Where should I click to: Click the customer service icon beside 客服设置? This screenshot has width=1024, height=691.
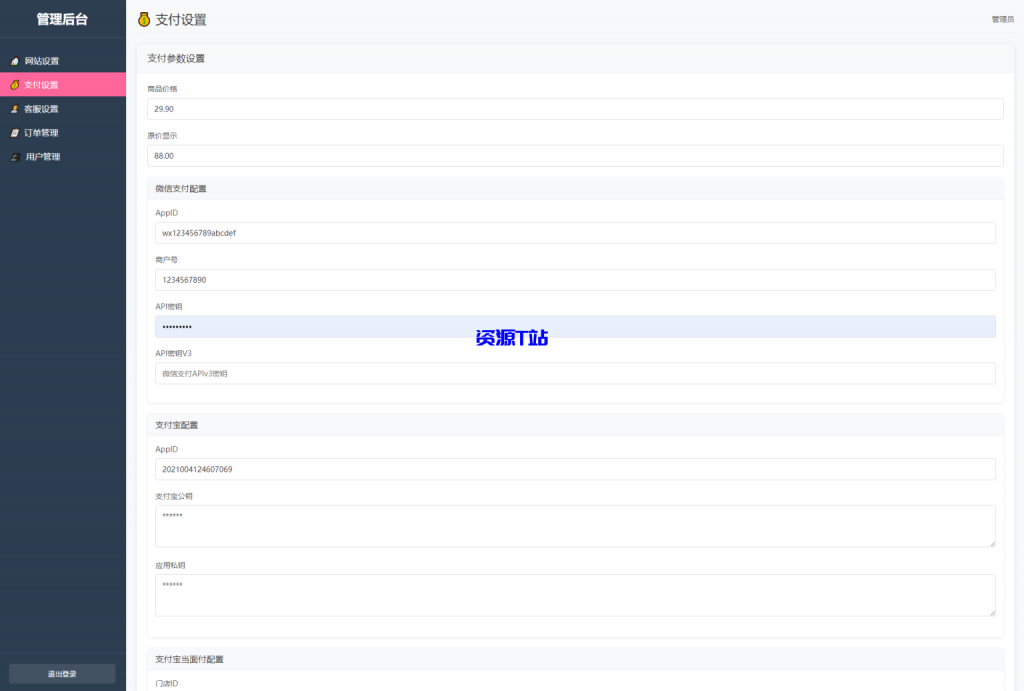click(x=15, y=109)
